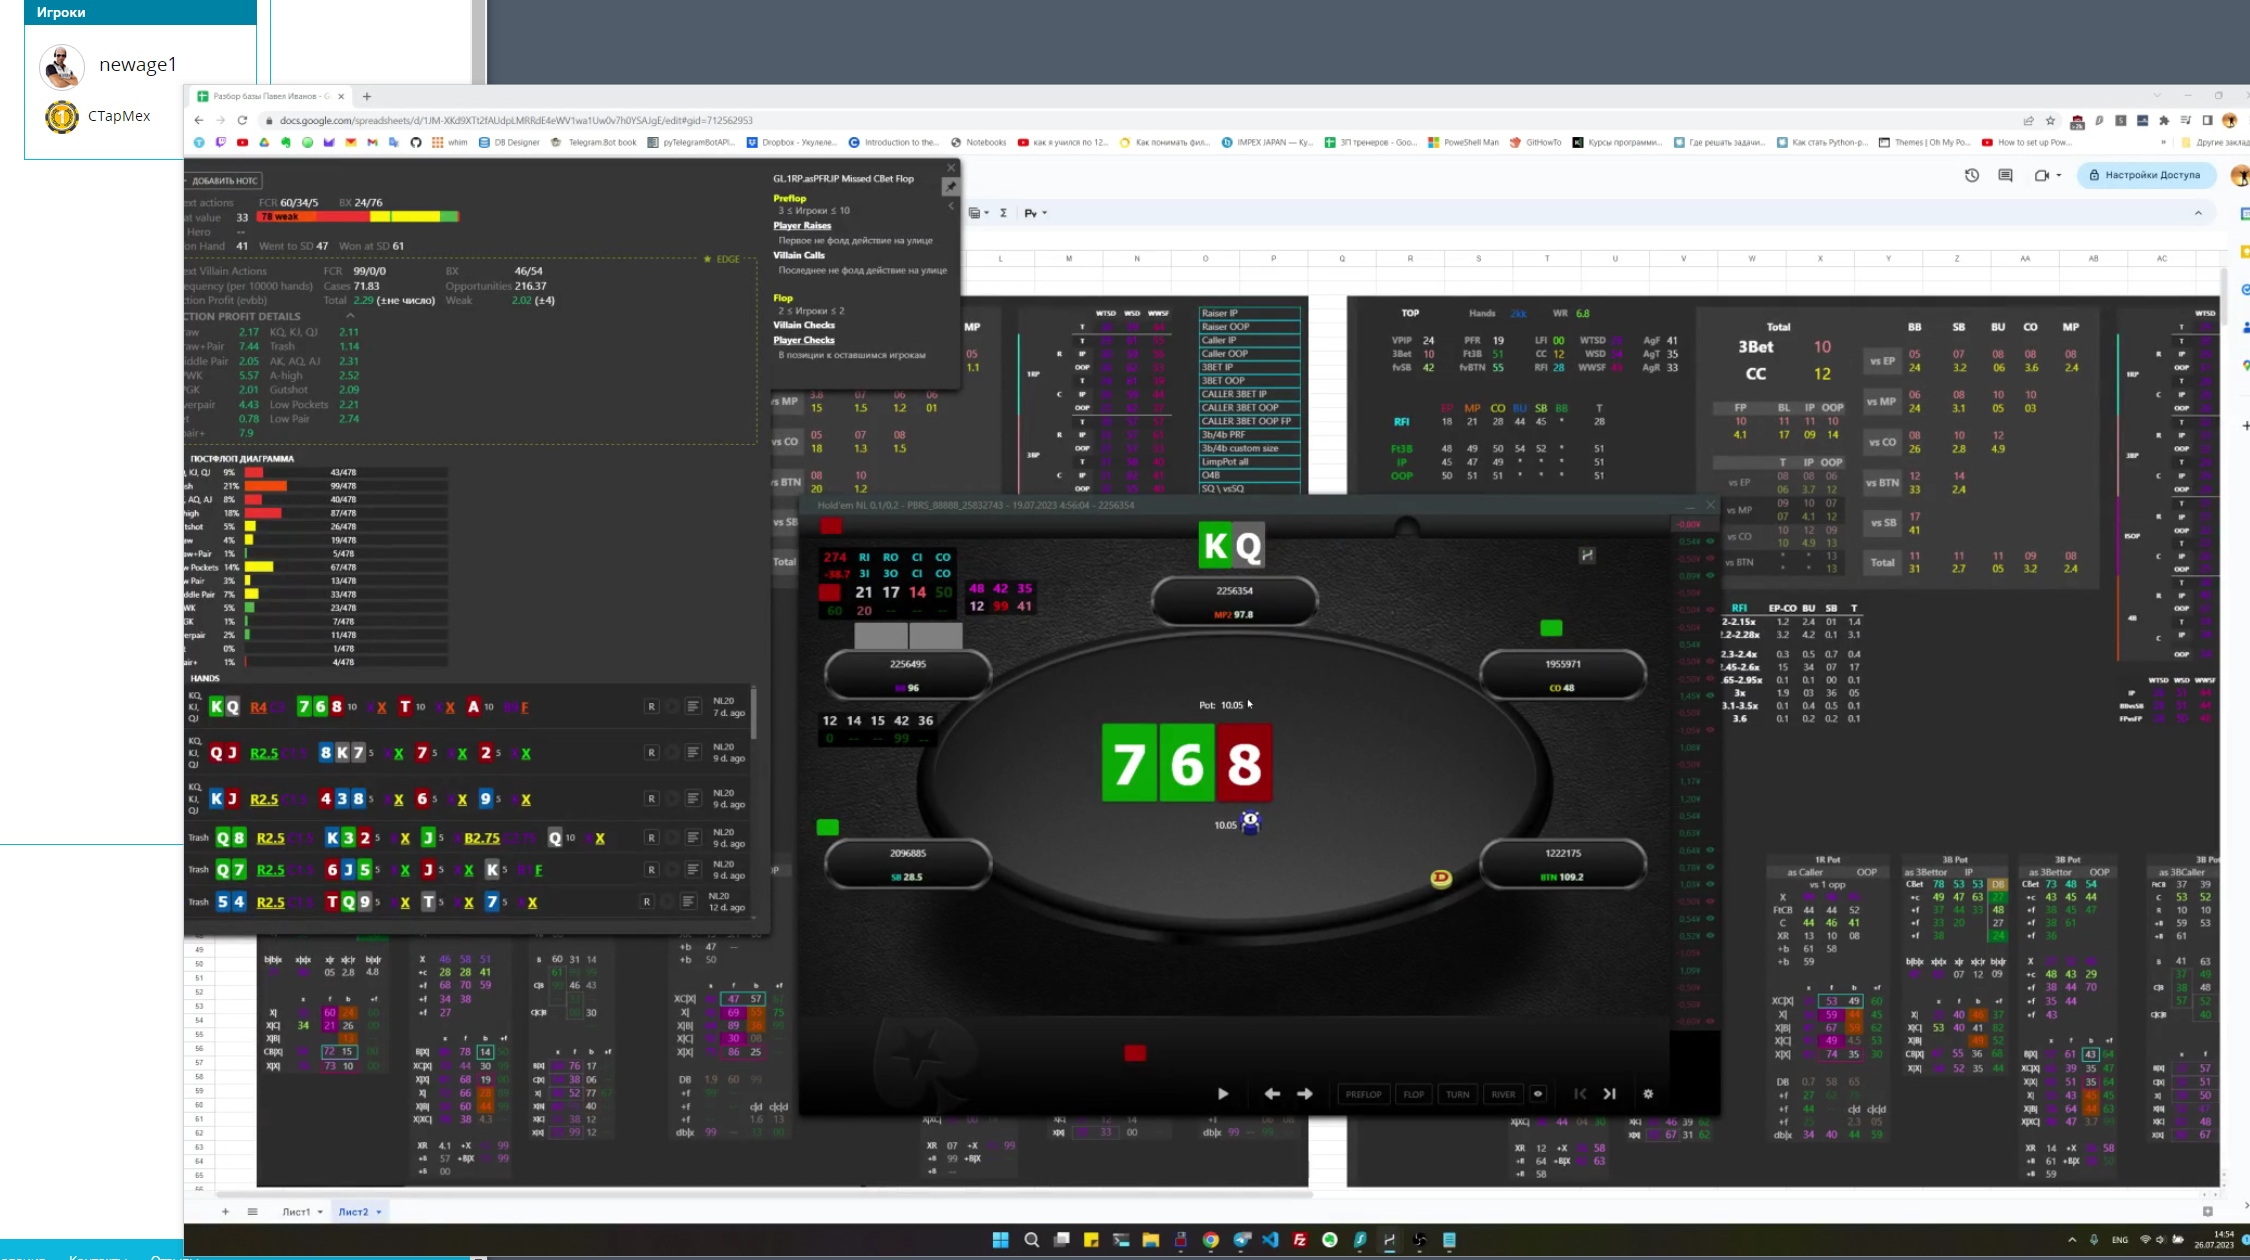The height and width of the screenshot is (1260, 2250).
Task: Go to PREFLOP street in replayer
Action: pyautogui.click(x=1363, y=1094)
